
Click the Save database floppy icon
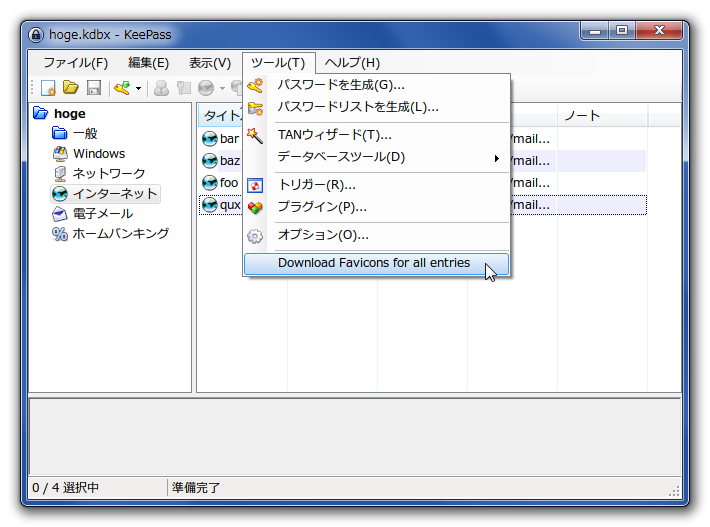(x=94, y=87)
